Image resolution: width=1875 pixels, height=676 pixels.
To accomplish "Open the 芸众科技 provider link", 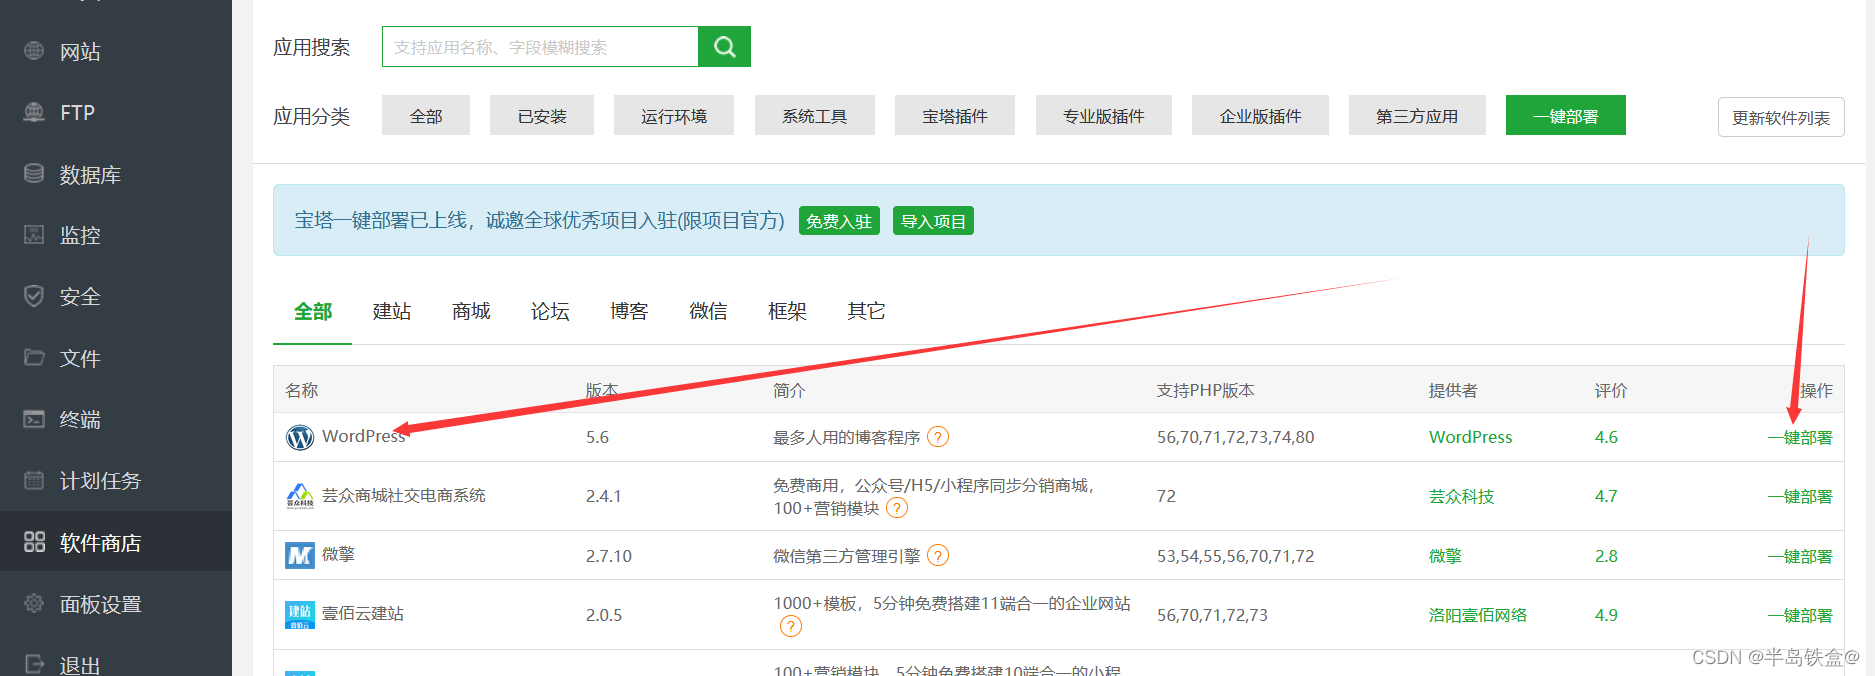I will tap(1461, 496).
